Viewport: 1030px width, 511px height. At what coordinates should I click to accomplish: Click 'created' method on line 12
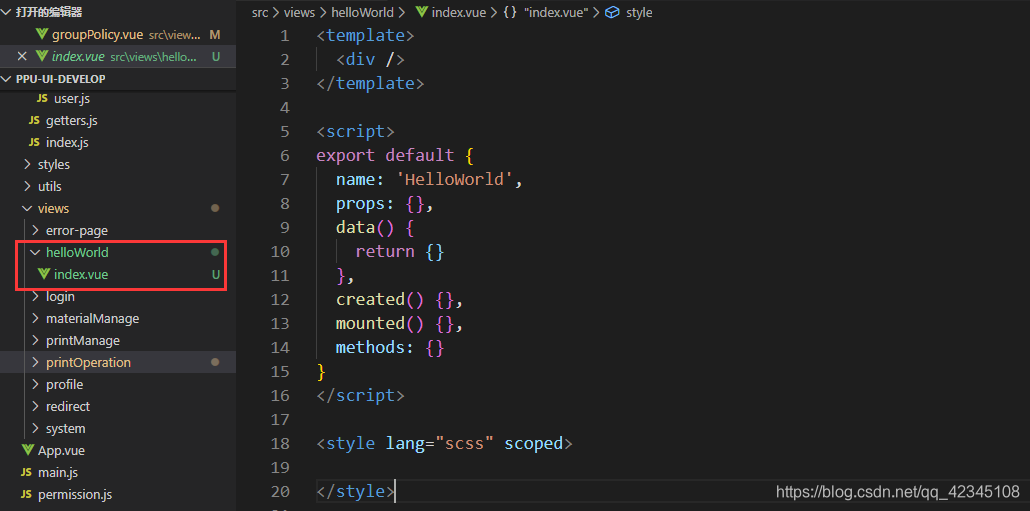point(370,300)
